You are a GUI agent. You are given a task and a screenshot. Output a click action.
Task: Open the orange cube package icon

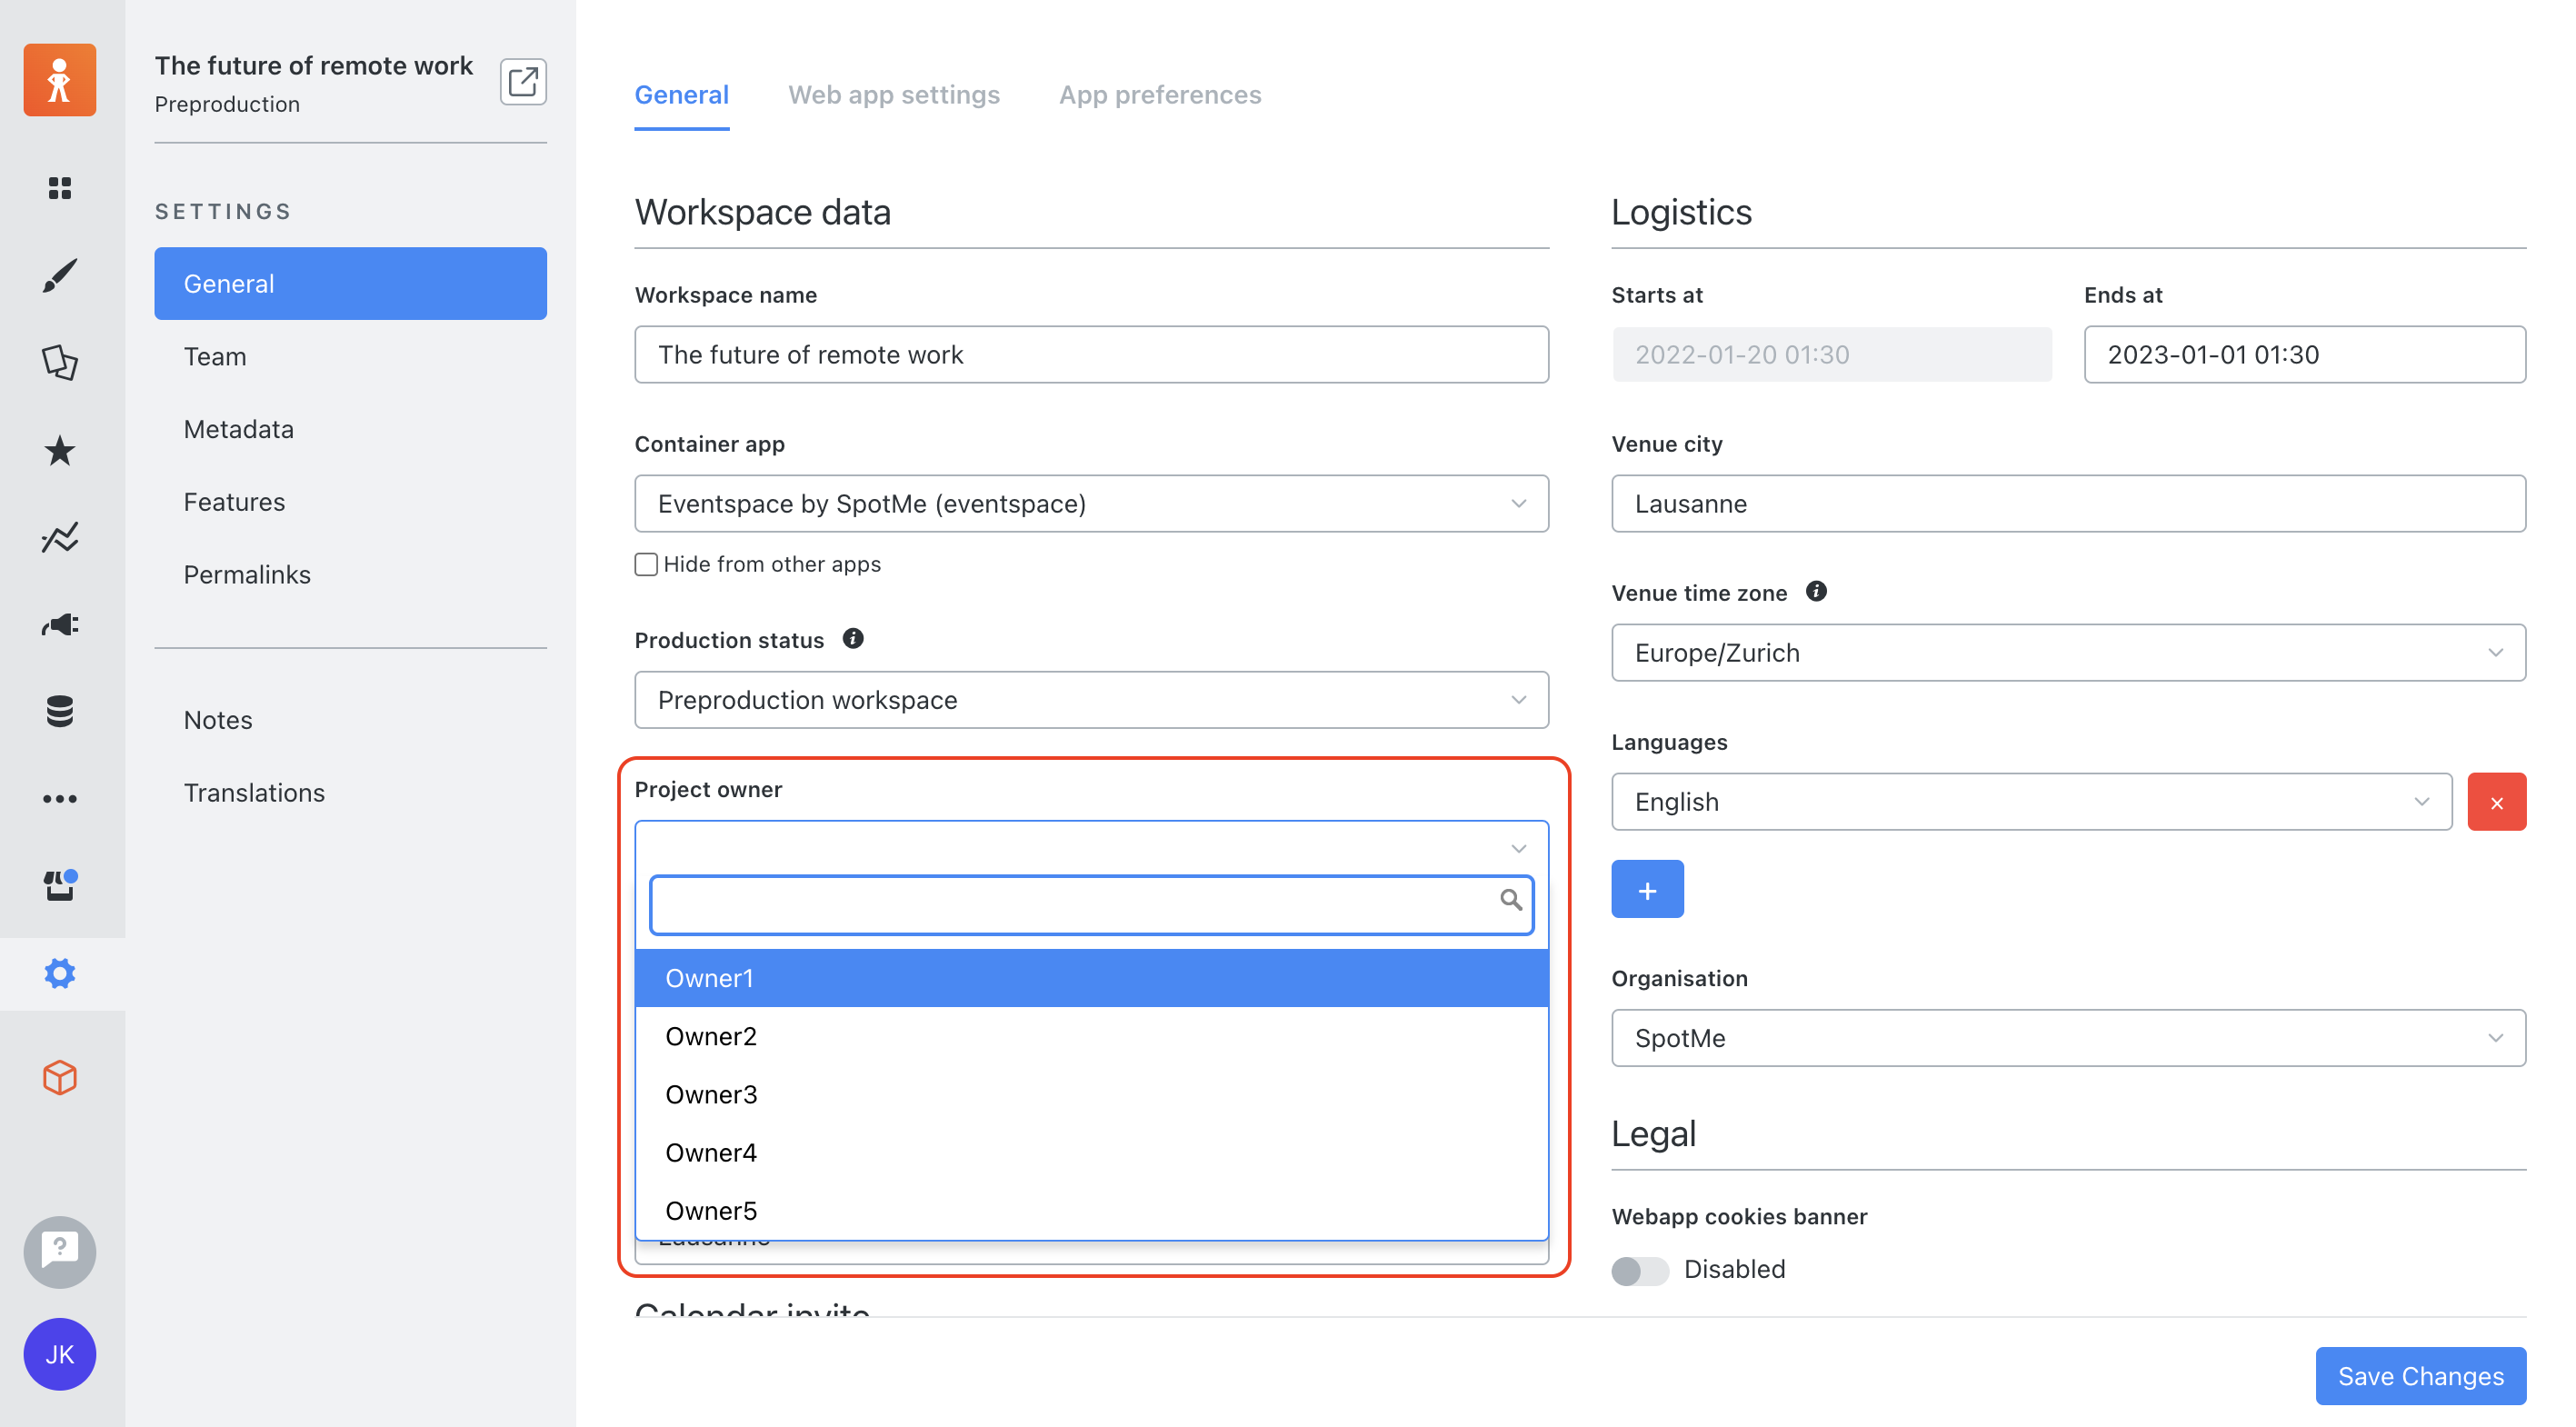pos(60,1078)
